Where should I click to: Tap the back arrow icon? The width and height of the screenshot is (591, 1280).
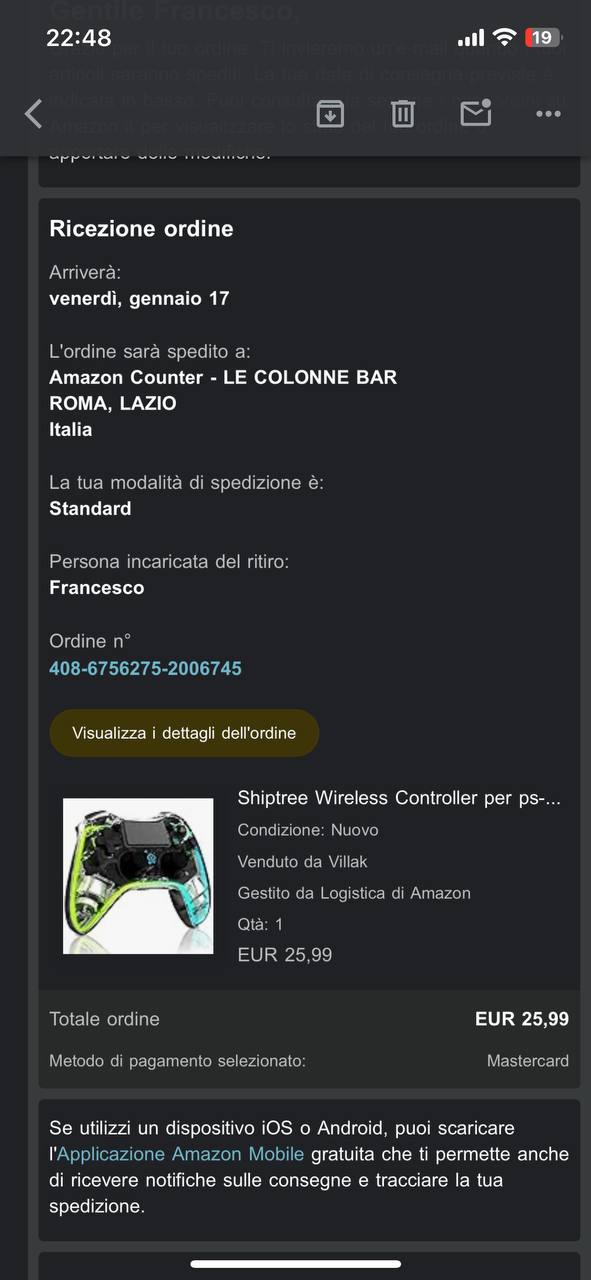[x=33, y=113]
